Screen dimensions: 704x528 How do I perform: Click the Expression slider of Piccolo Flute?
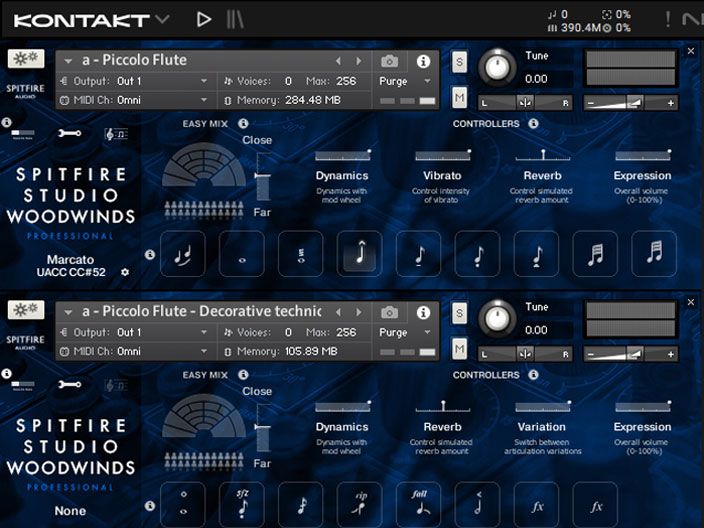(643, 155)
